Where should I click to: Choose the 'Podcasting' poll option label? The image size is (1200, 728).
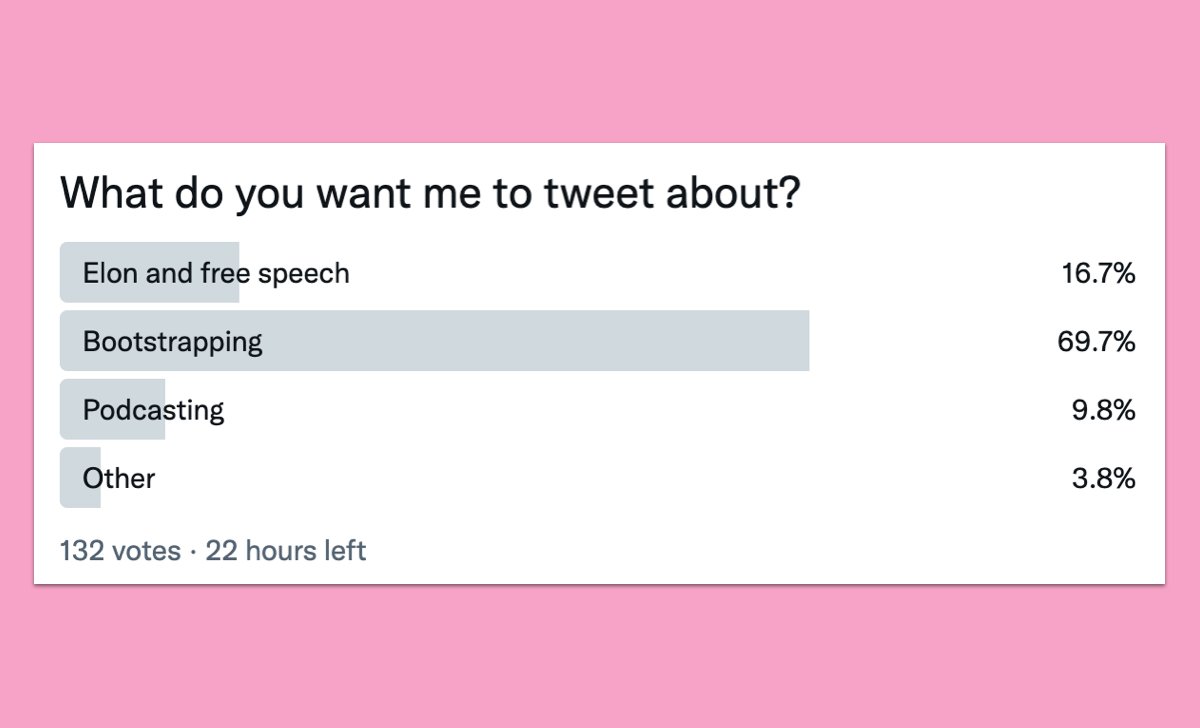[153, 410]
